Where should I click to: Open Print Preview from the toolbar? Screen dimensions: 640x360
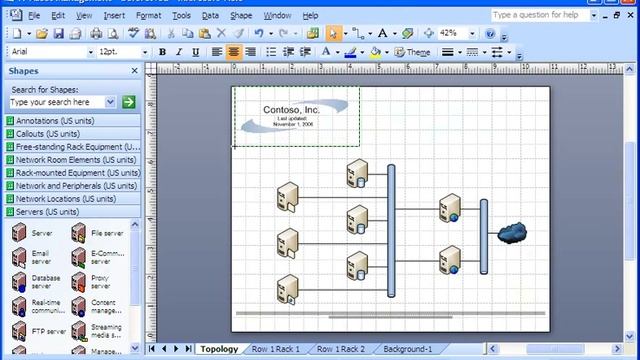(x=113, y=33)
